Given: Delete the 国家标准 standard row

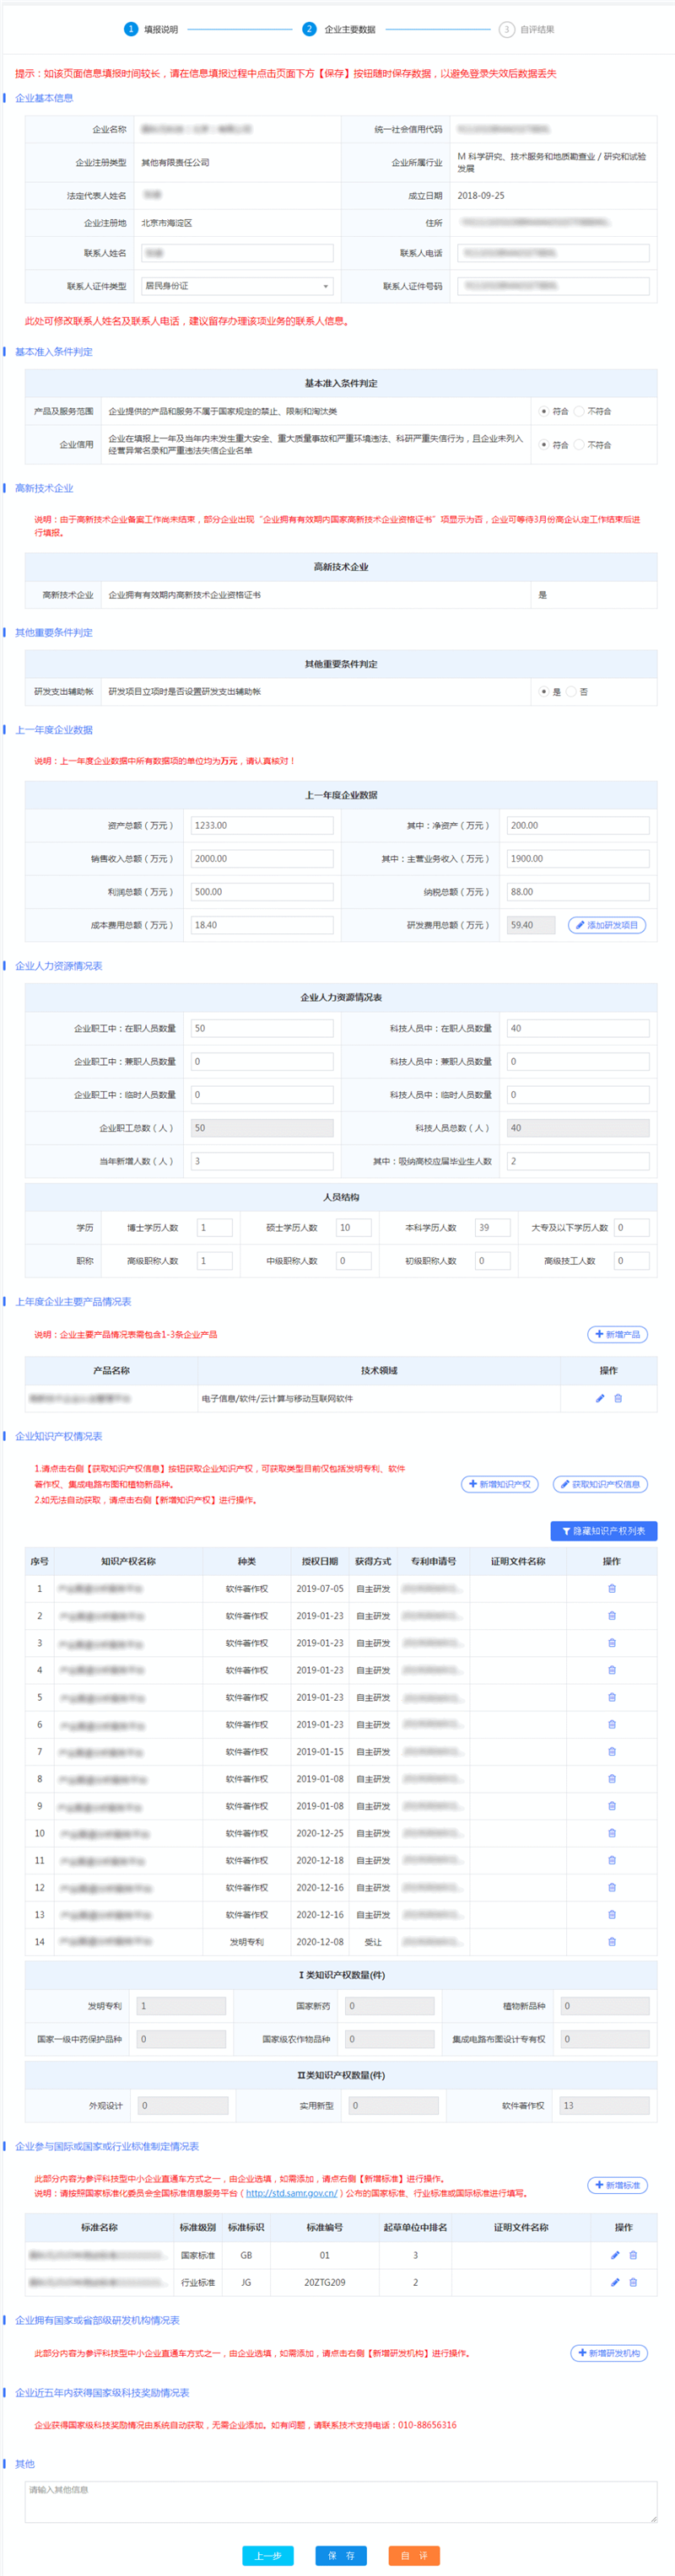Looking at the screenshot, I should coord(633,2255).
